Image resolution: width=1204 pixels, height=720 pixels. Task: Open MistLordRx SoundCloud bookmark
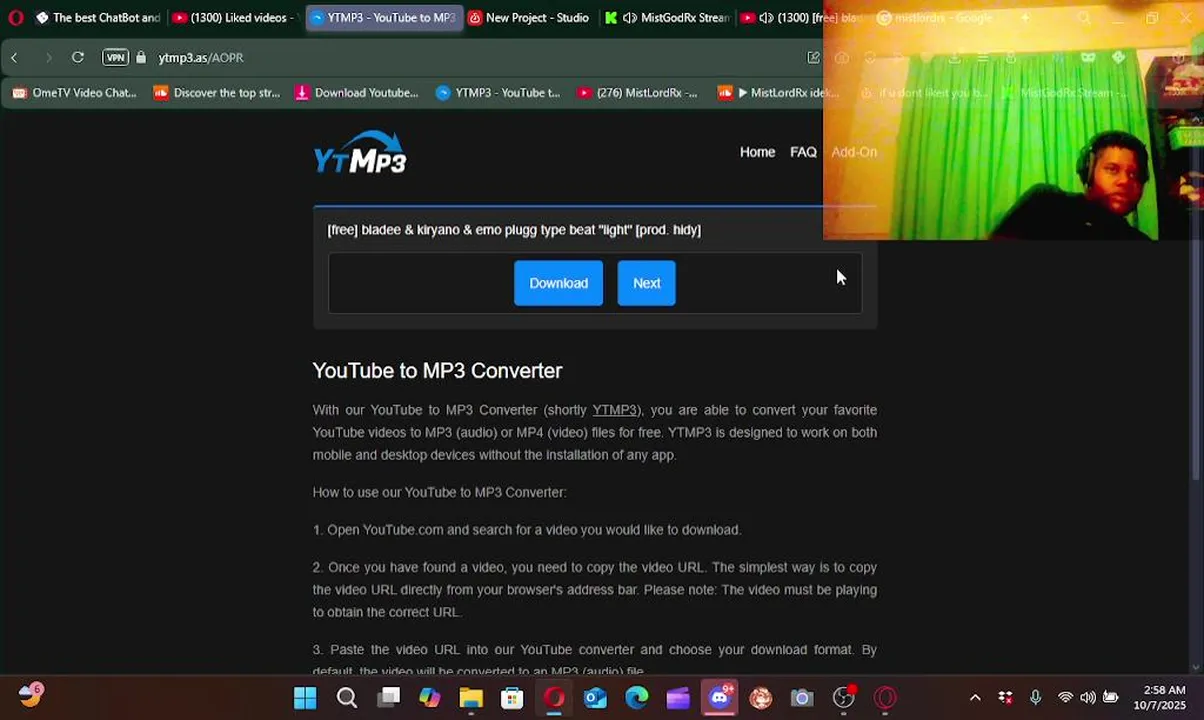click(778, 93)
